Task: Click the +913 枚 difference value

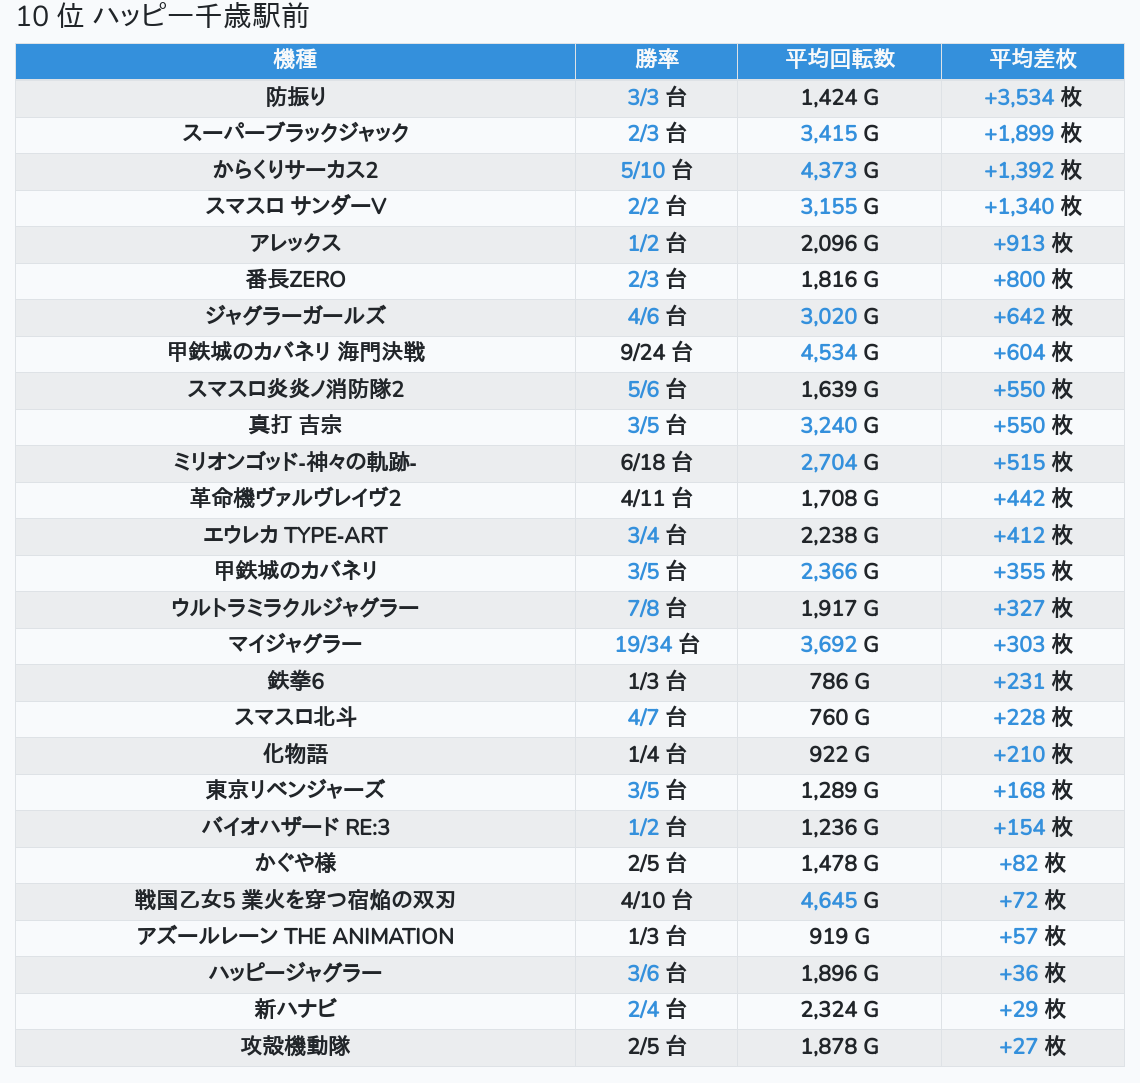Action: pos(1032,243)
